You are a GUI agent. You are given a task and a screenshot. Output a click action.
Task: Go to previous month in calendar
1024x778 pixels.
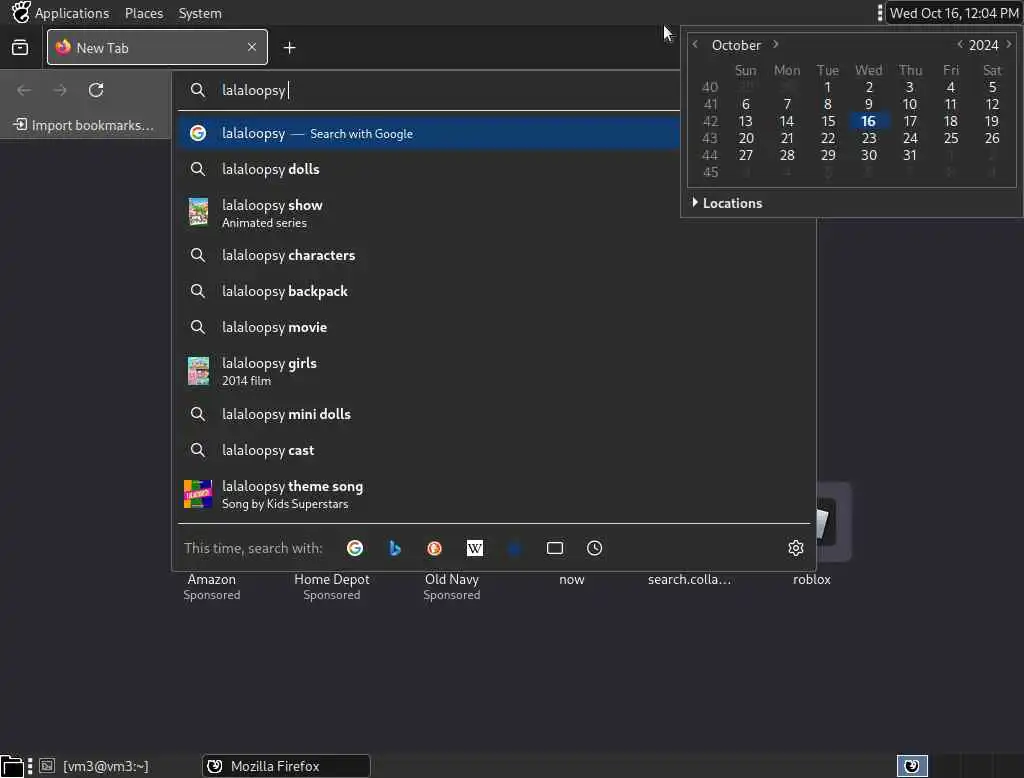click(x=695, y=44)
